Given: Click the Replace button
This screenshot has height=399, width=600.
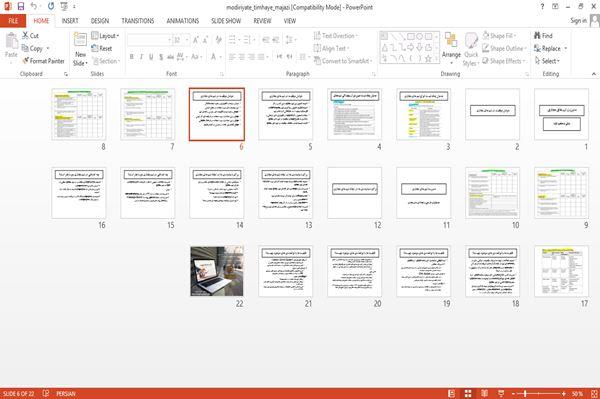Looking at the screenshot, I should [x=550, y=49].
